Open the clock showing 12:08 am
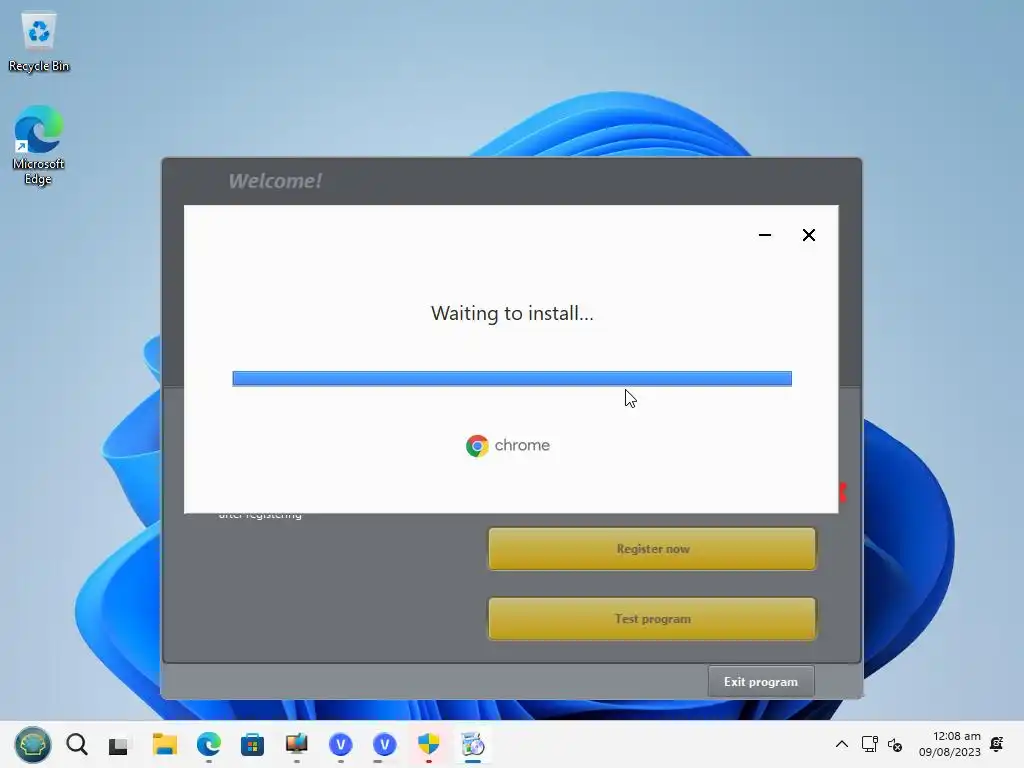This screenshot has width=1024, height=768. coord(950,744)
